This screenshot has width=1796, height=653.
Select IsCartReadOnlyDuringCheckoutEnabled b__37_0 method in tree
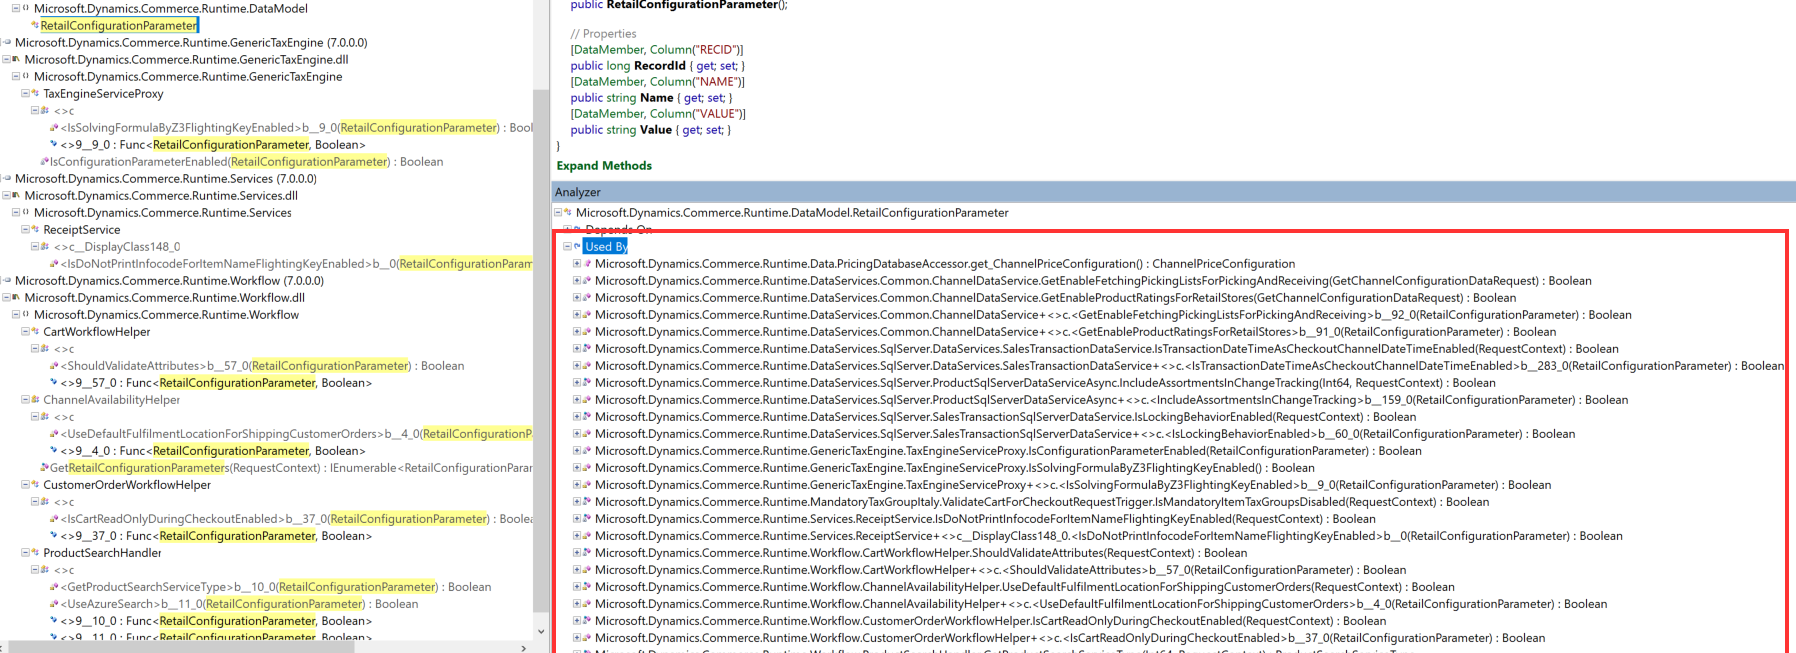click(296, 518)
